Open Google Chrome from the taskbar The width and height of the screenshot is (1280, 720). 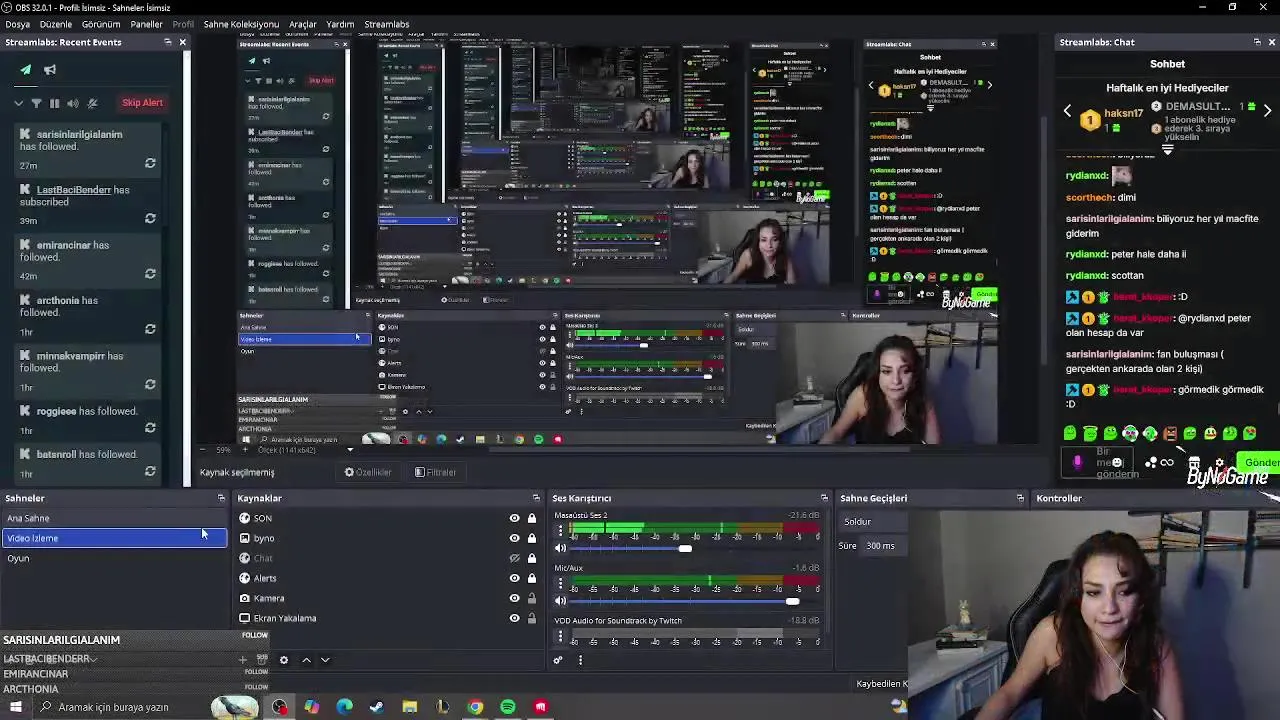(475, 707)
